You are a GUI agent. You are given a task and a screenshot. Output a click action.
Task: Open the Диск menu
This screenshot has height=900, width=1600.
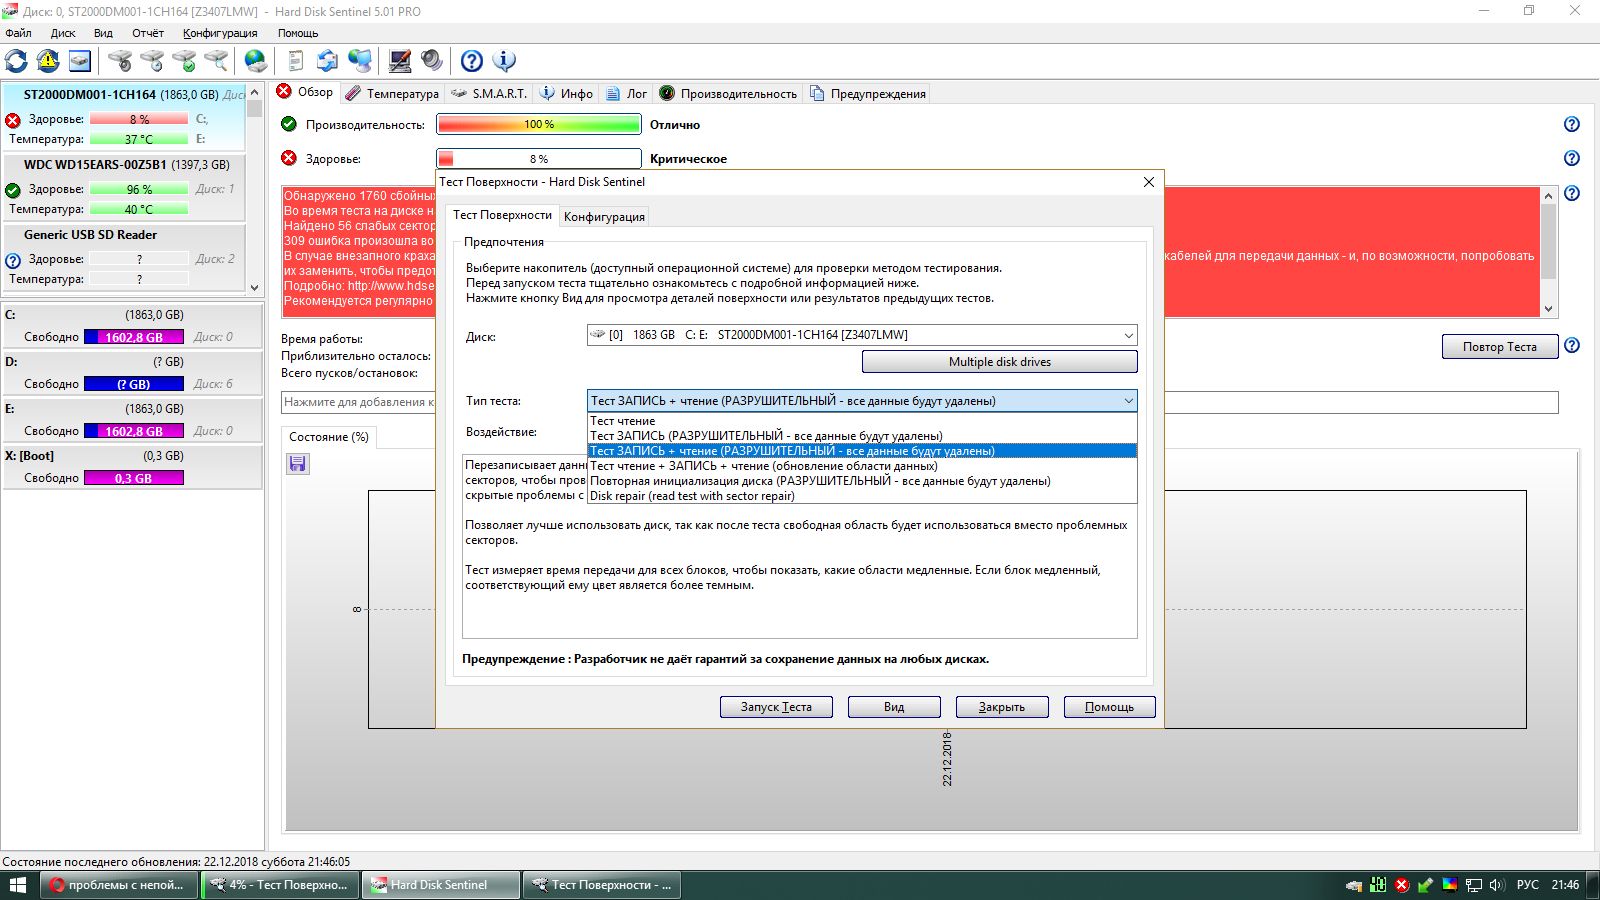point(63,33)
